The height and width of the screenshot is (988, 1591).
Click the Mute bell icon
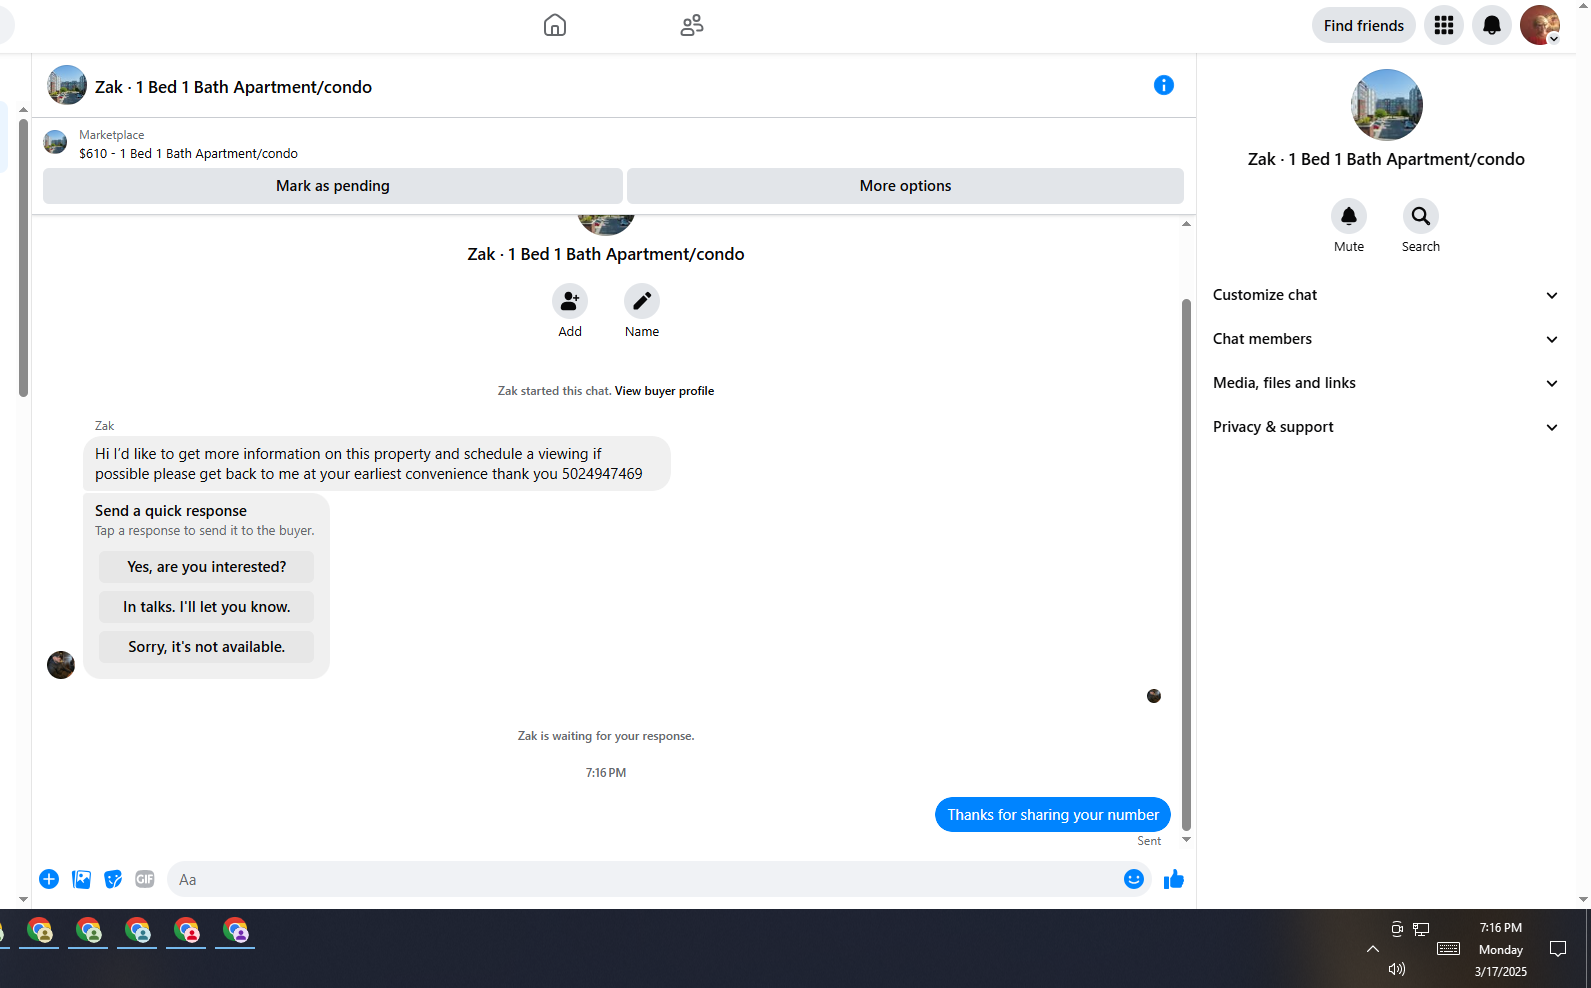[x=1349, y=216]
